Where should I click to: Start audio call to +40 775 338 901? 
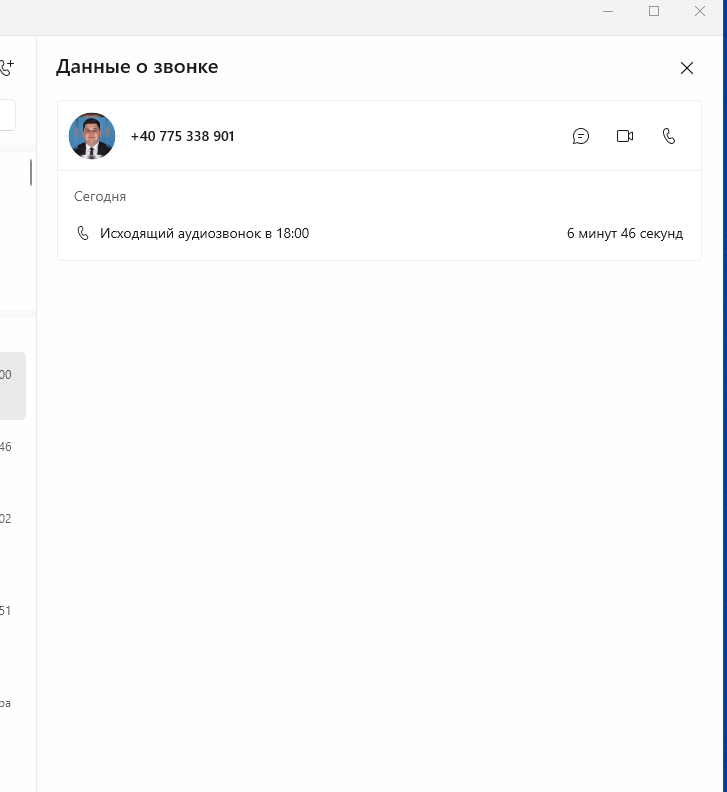(669, 136)
